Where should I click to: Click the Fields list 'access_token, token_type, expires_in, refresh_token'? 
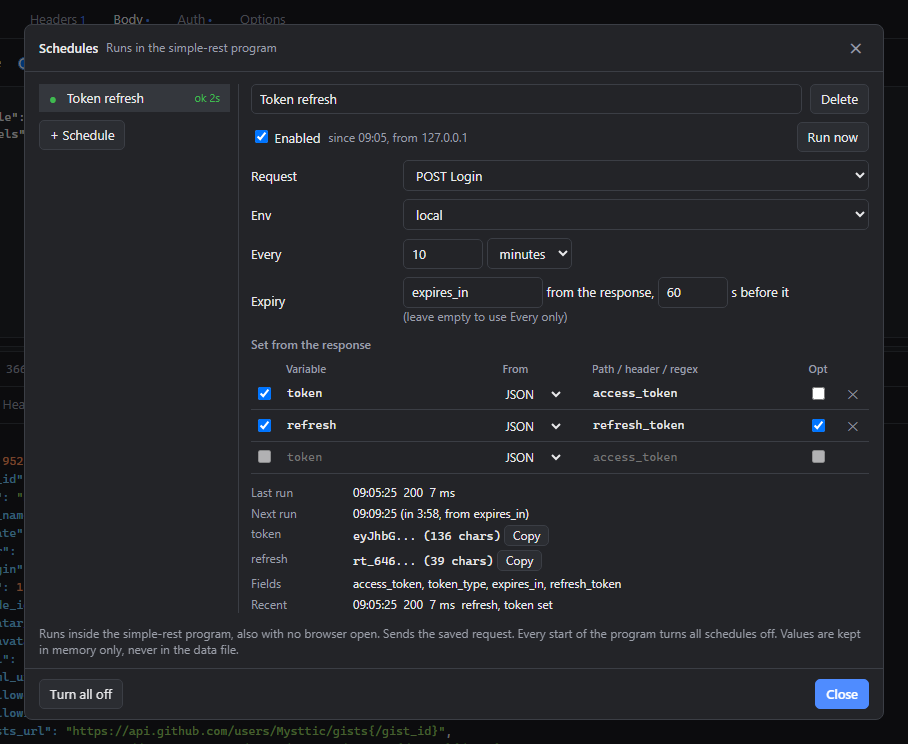[x=486, y=584]
